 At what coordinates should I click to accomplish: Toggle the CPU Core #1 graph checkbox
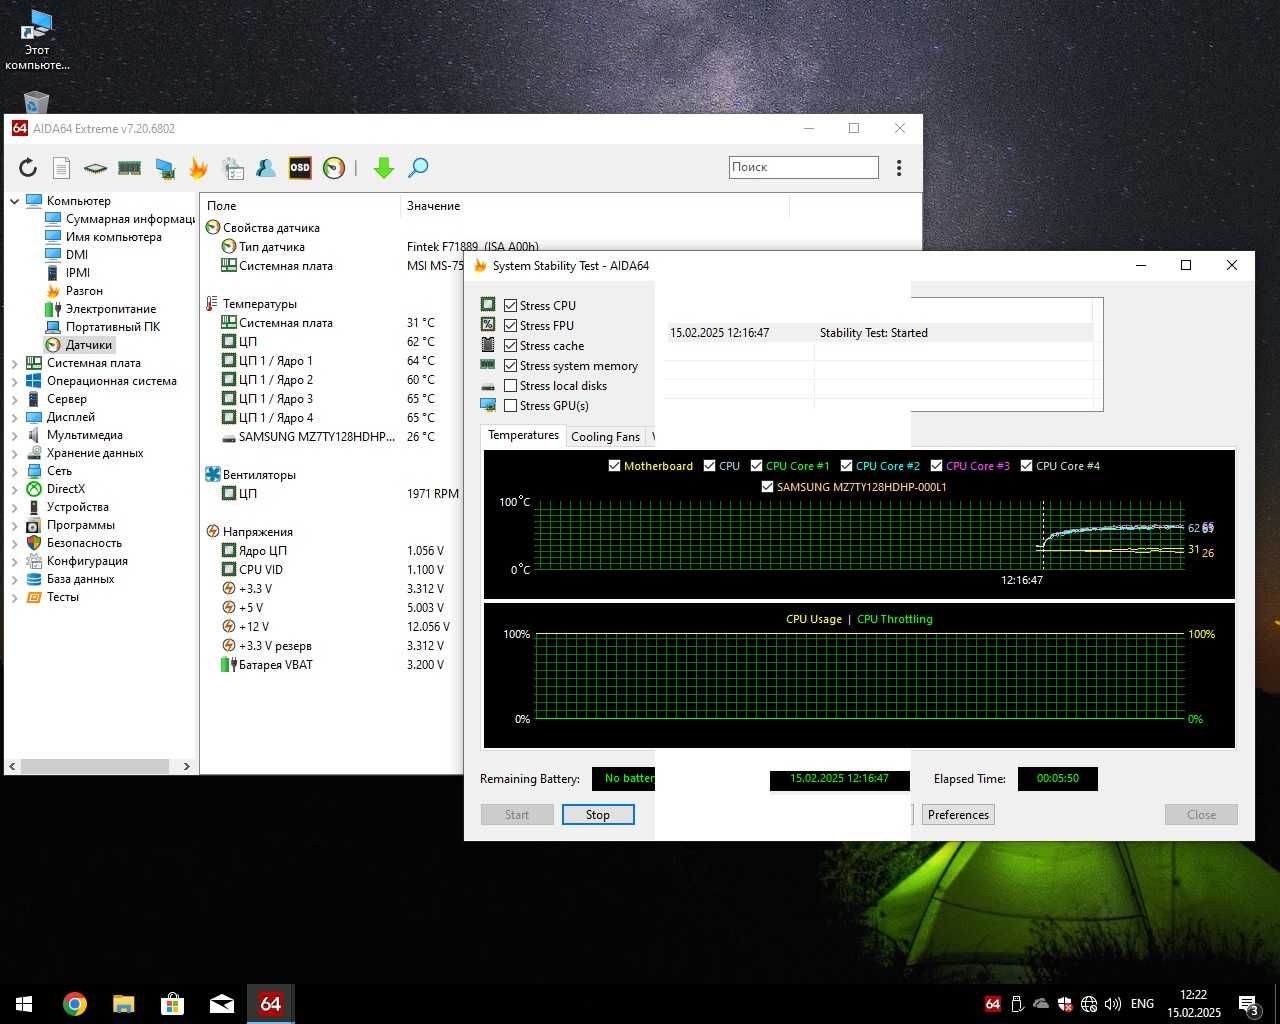tap(756, 466)
